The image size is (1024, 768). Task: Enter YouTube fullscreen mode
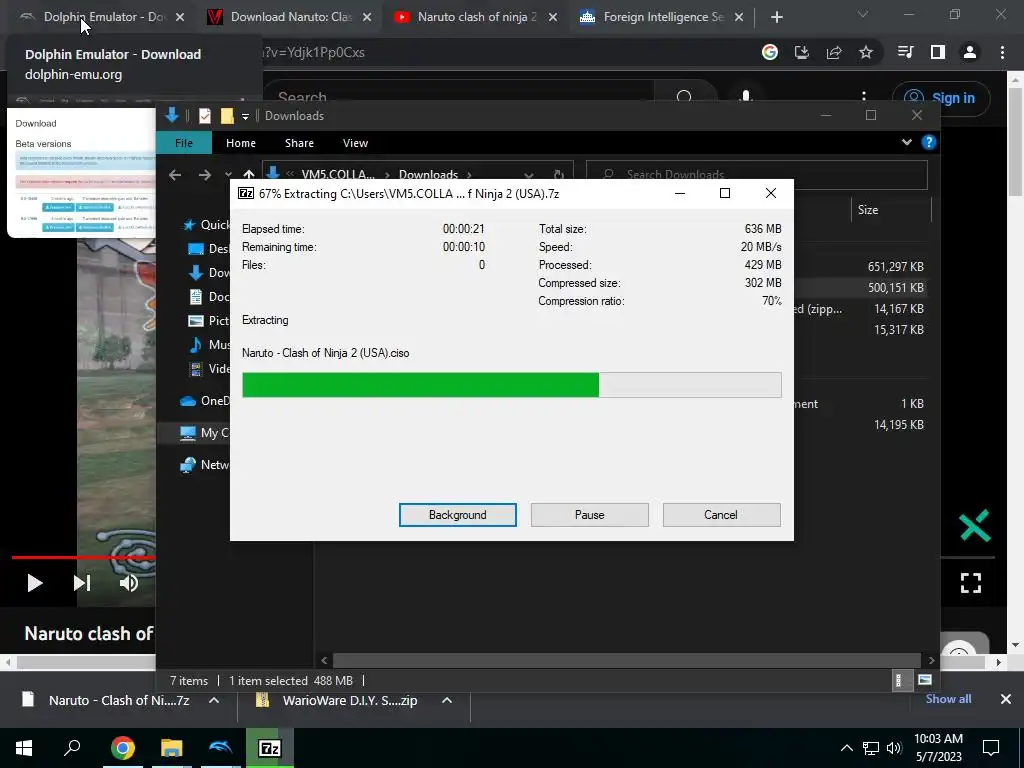[970, 583]
